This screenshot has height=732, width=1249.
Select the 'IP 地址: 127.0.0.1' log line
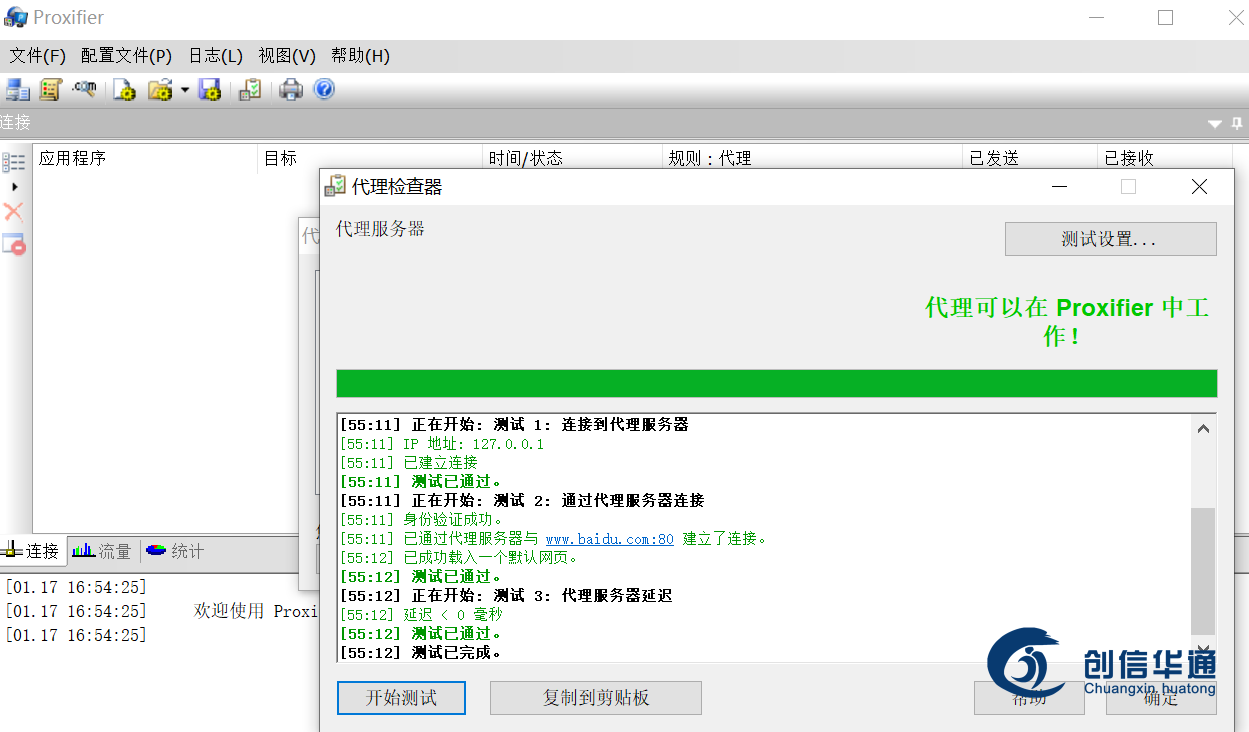click(442, 444)
